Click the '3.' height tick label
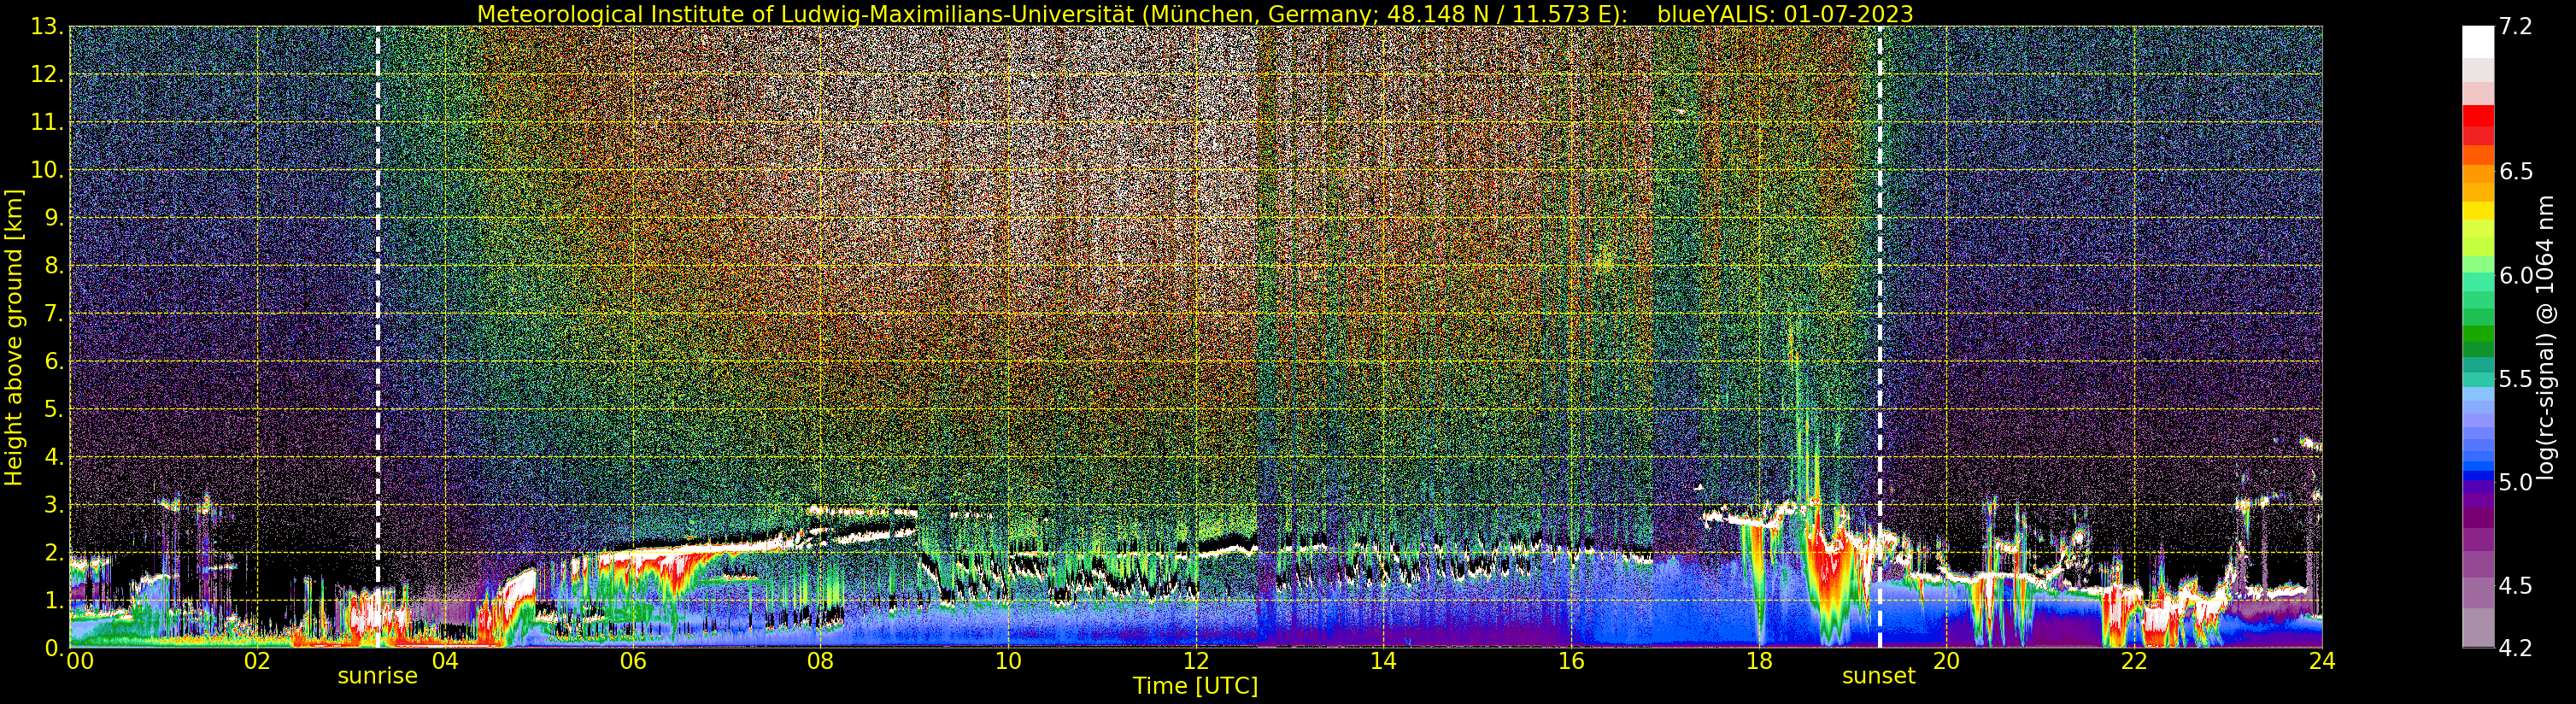The width and height of the screenshot is (2576, 704). coord(54,505)
